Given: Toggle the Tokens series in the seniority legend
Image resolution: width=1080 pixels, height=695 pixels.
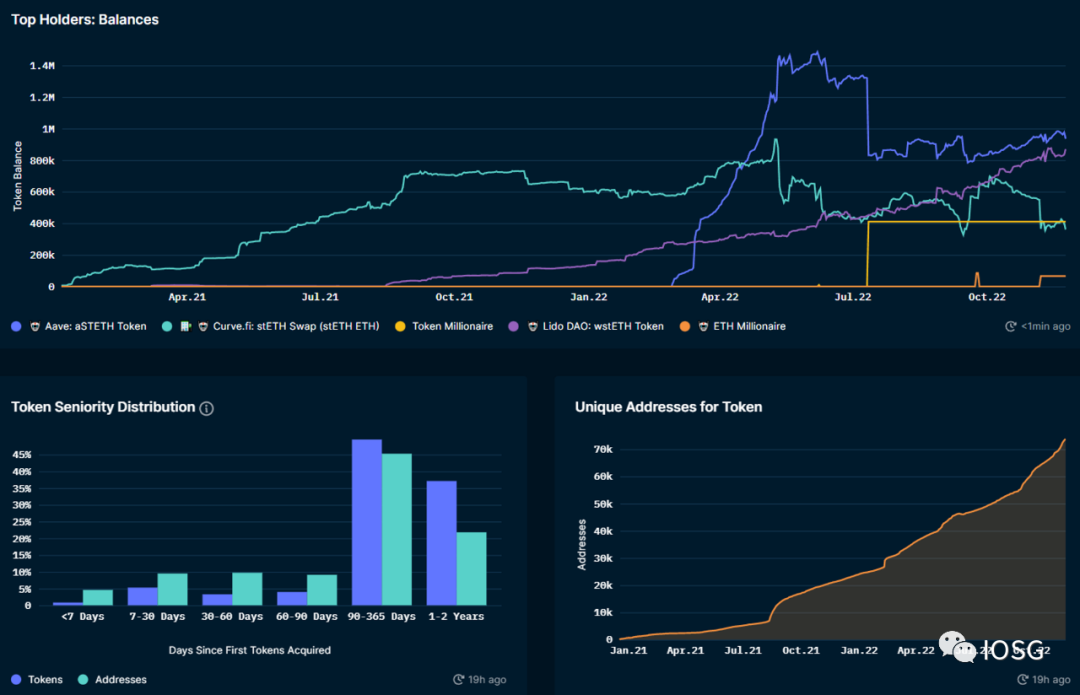Looking at the screenshot, I should click(x=36, y=680).
